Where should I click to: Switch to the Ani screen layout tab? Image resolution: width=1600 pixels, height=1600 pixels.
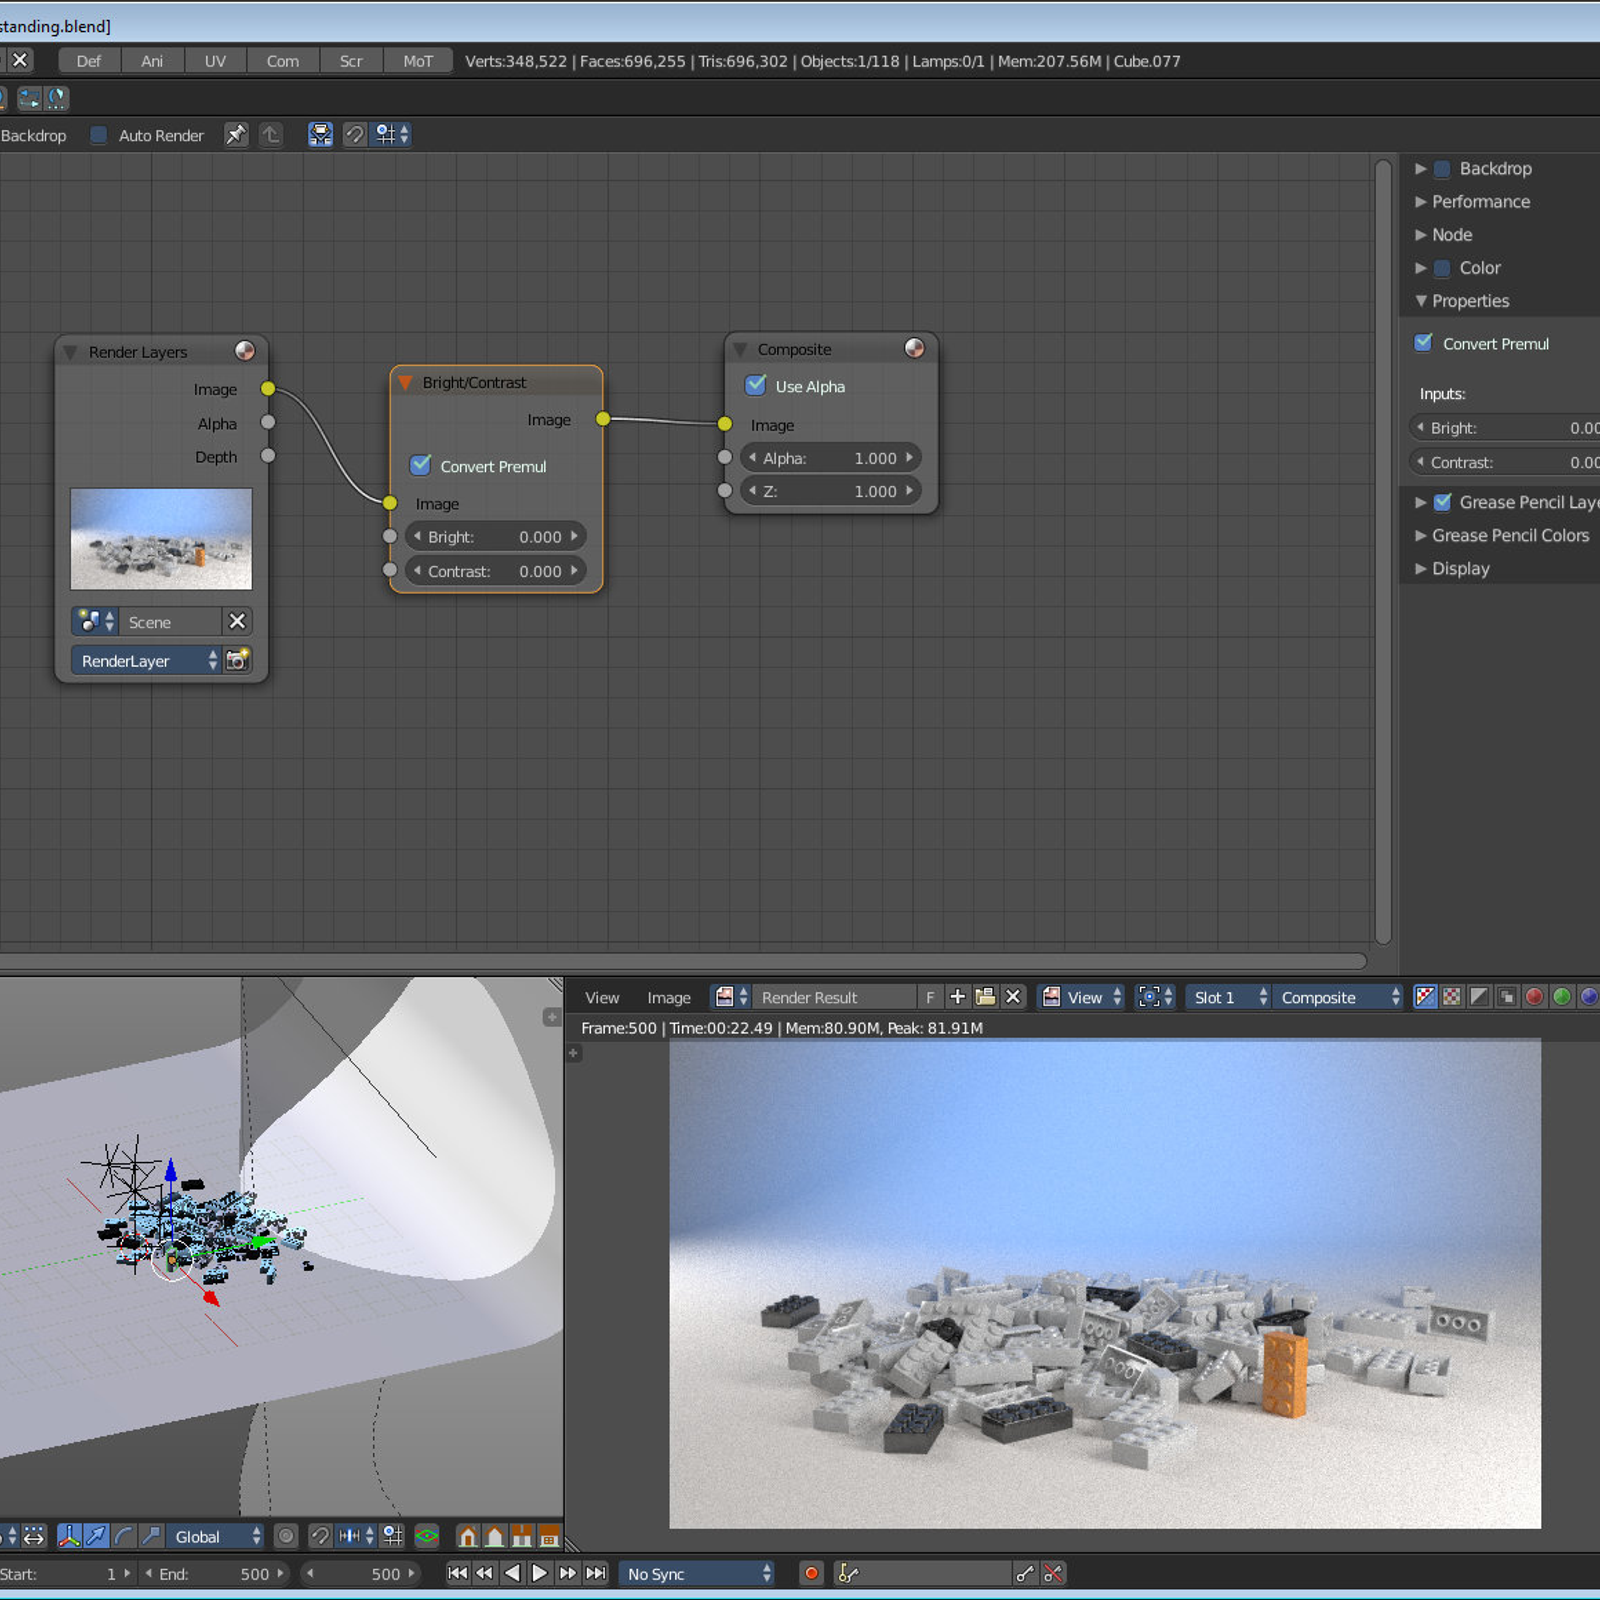[152, 60]
